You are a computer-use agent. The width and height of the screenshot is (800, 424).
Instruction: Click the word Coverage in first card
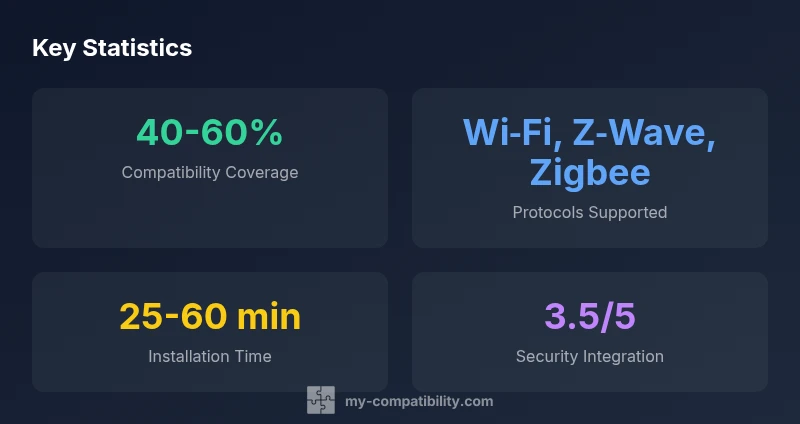click(263, 172)
